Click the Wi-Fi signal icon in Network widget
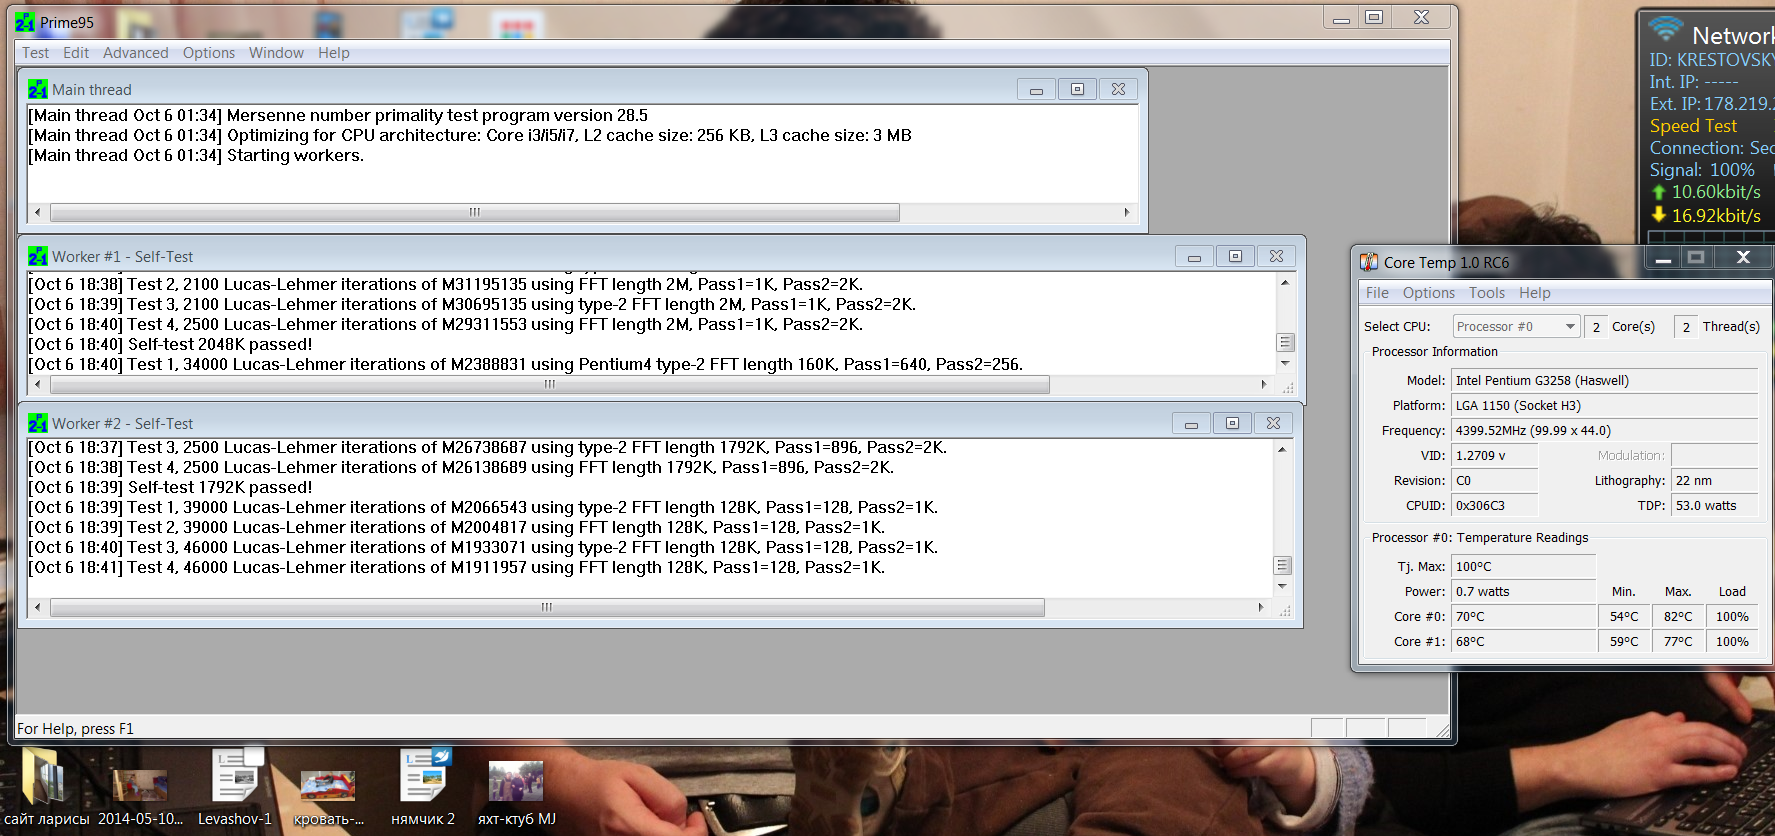 tap(1665, 29)
